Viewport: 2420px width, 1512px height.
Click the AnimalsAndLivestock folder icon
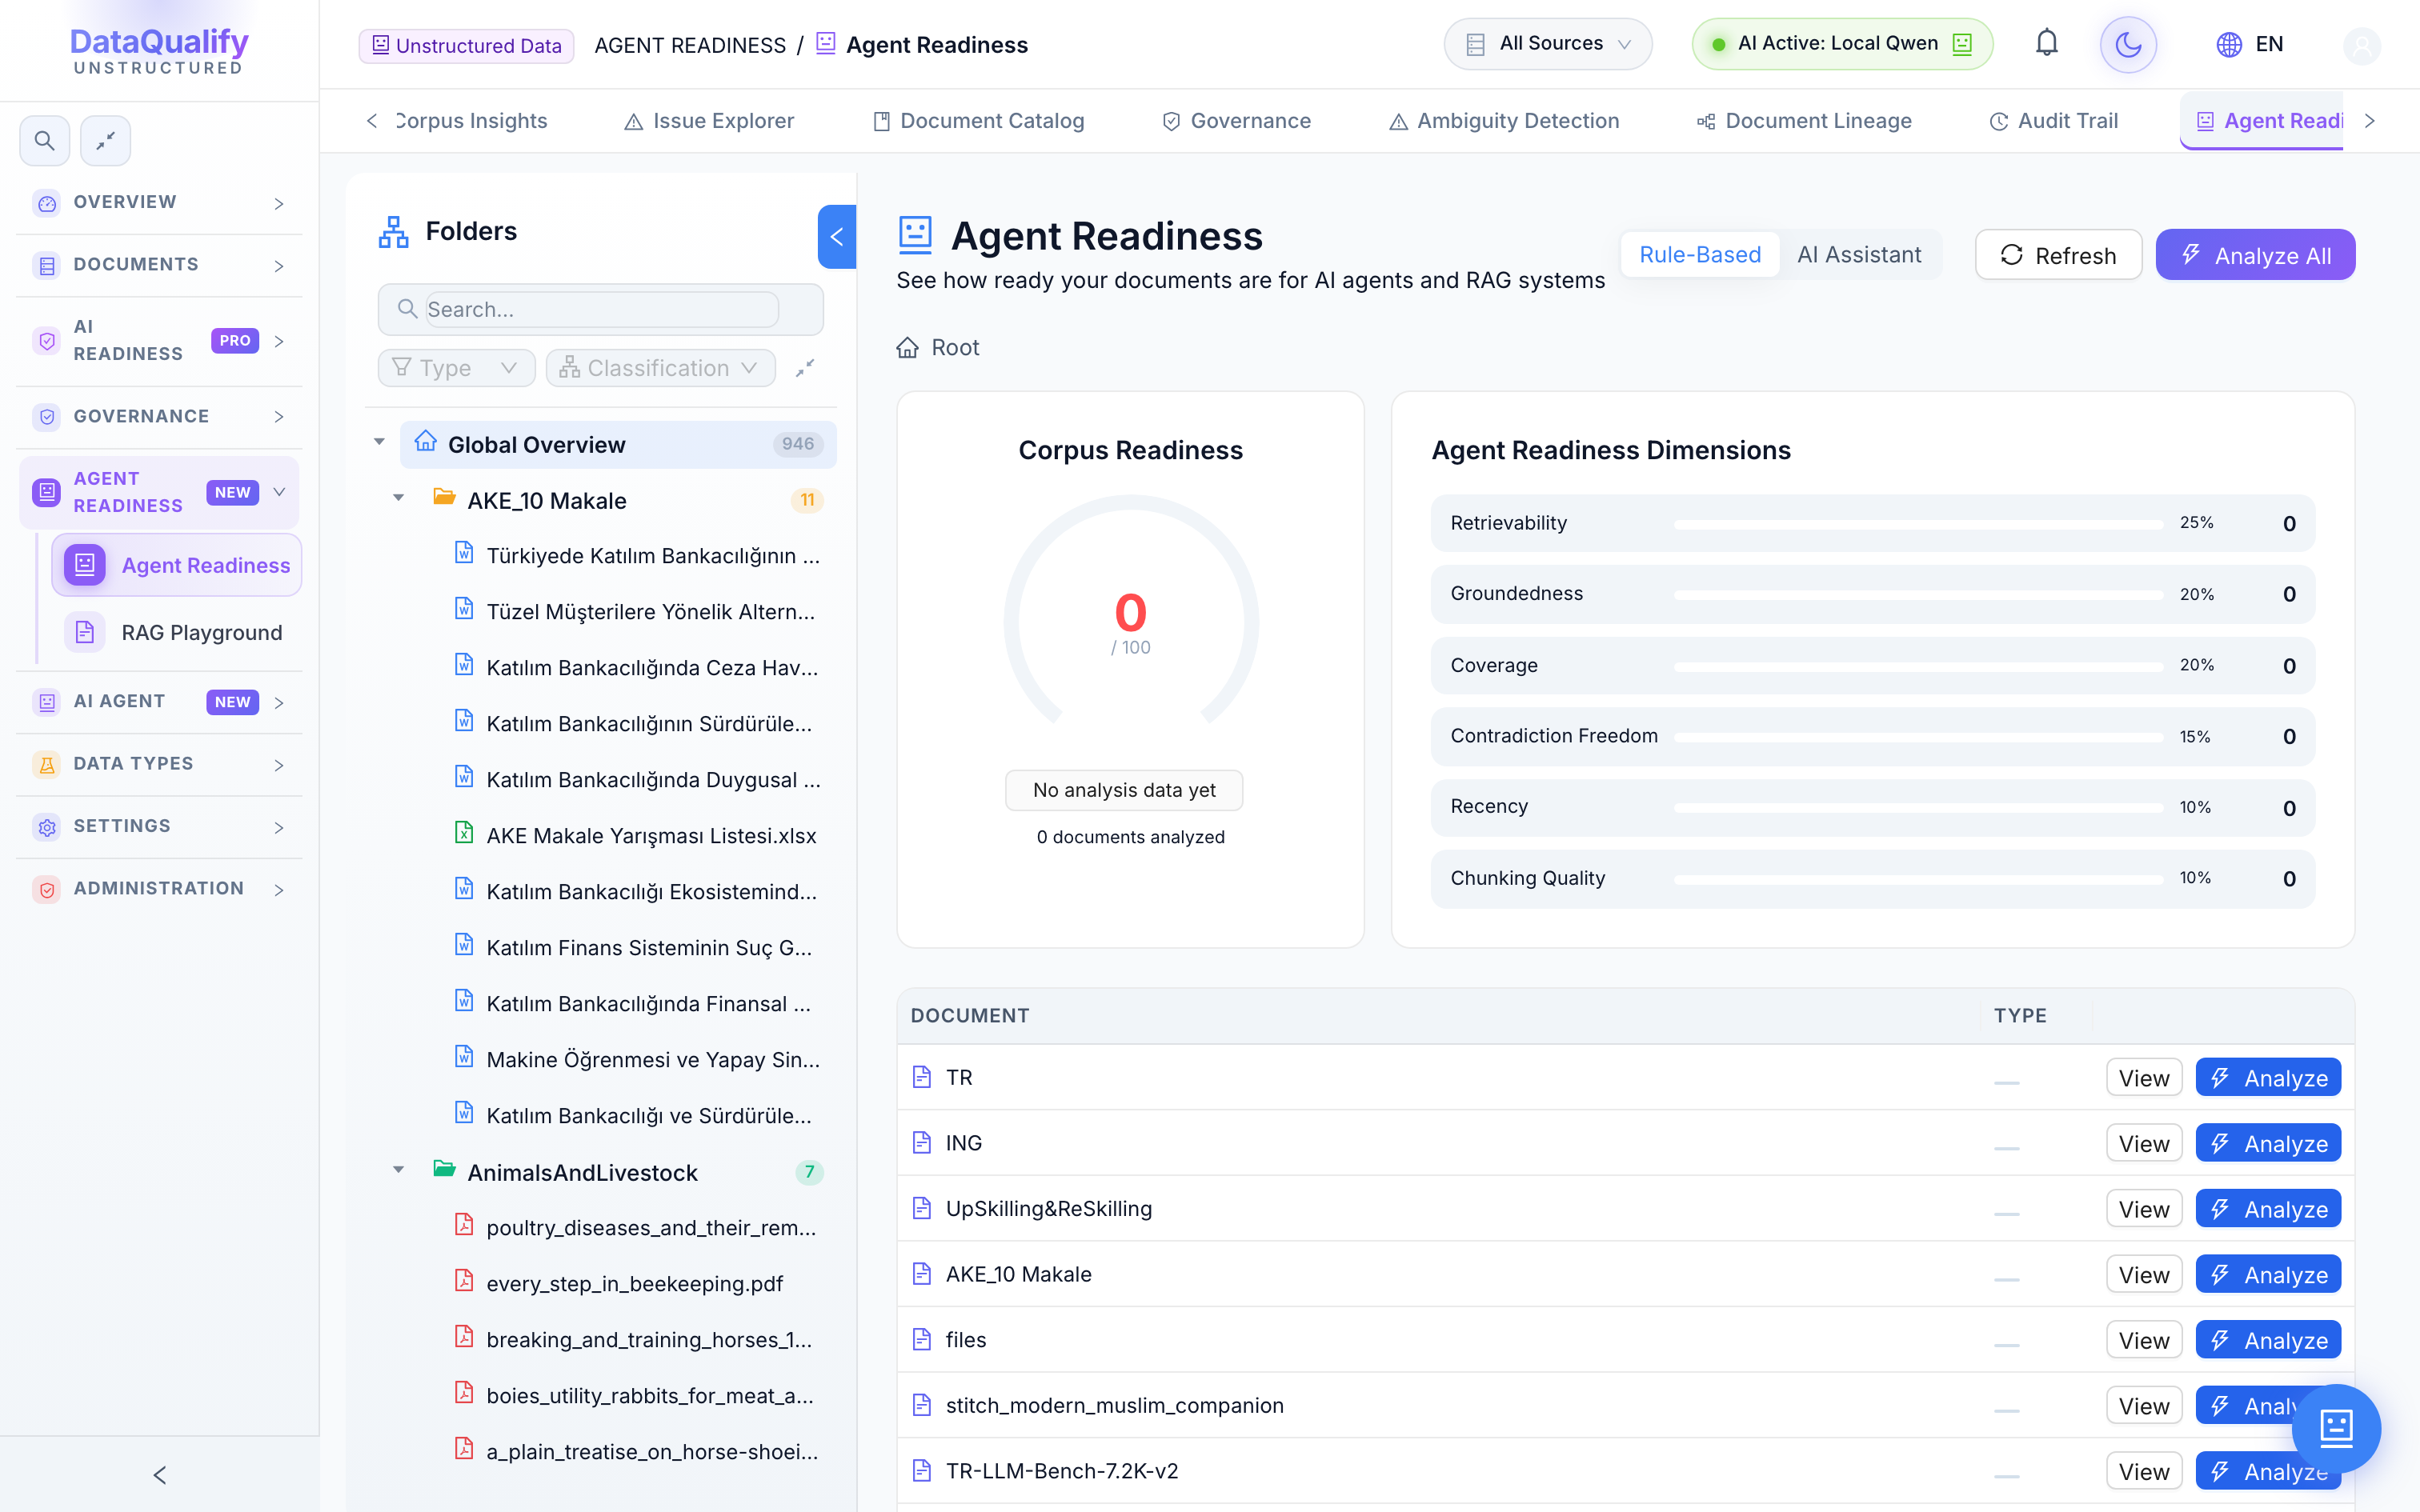coord(444,1170)
